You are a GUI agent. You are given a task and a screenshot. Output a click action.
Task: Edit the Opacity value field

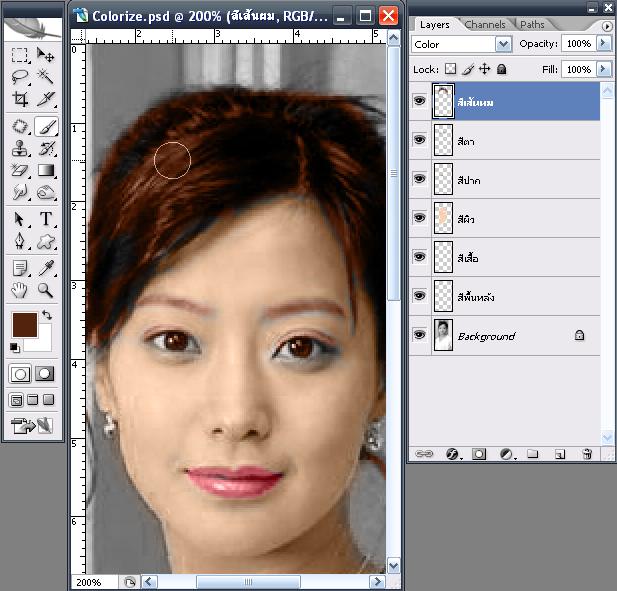point(579,43)
